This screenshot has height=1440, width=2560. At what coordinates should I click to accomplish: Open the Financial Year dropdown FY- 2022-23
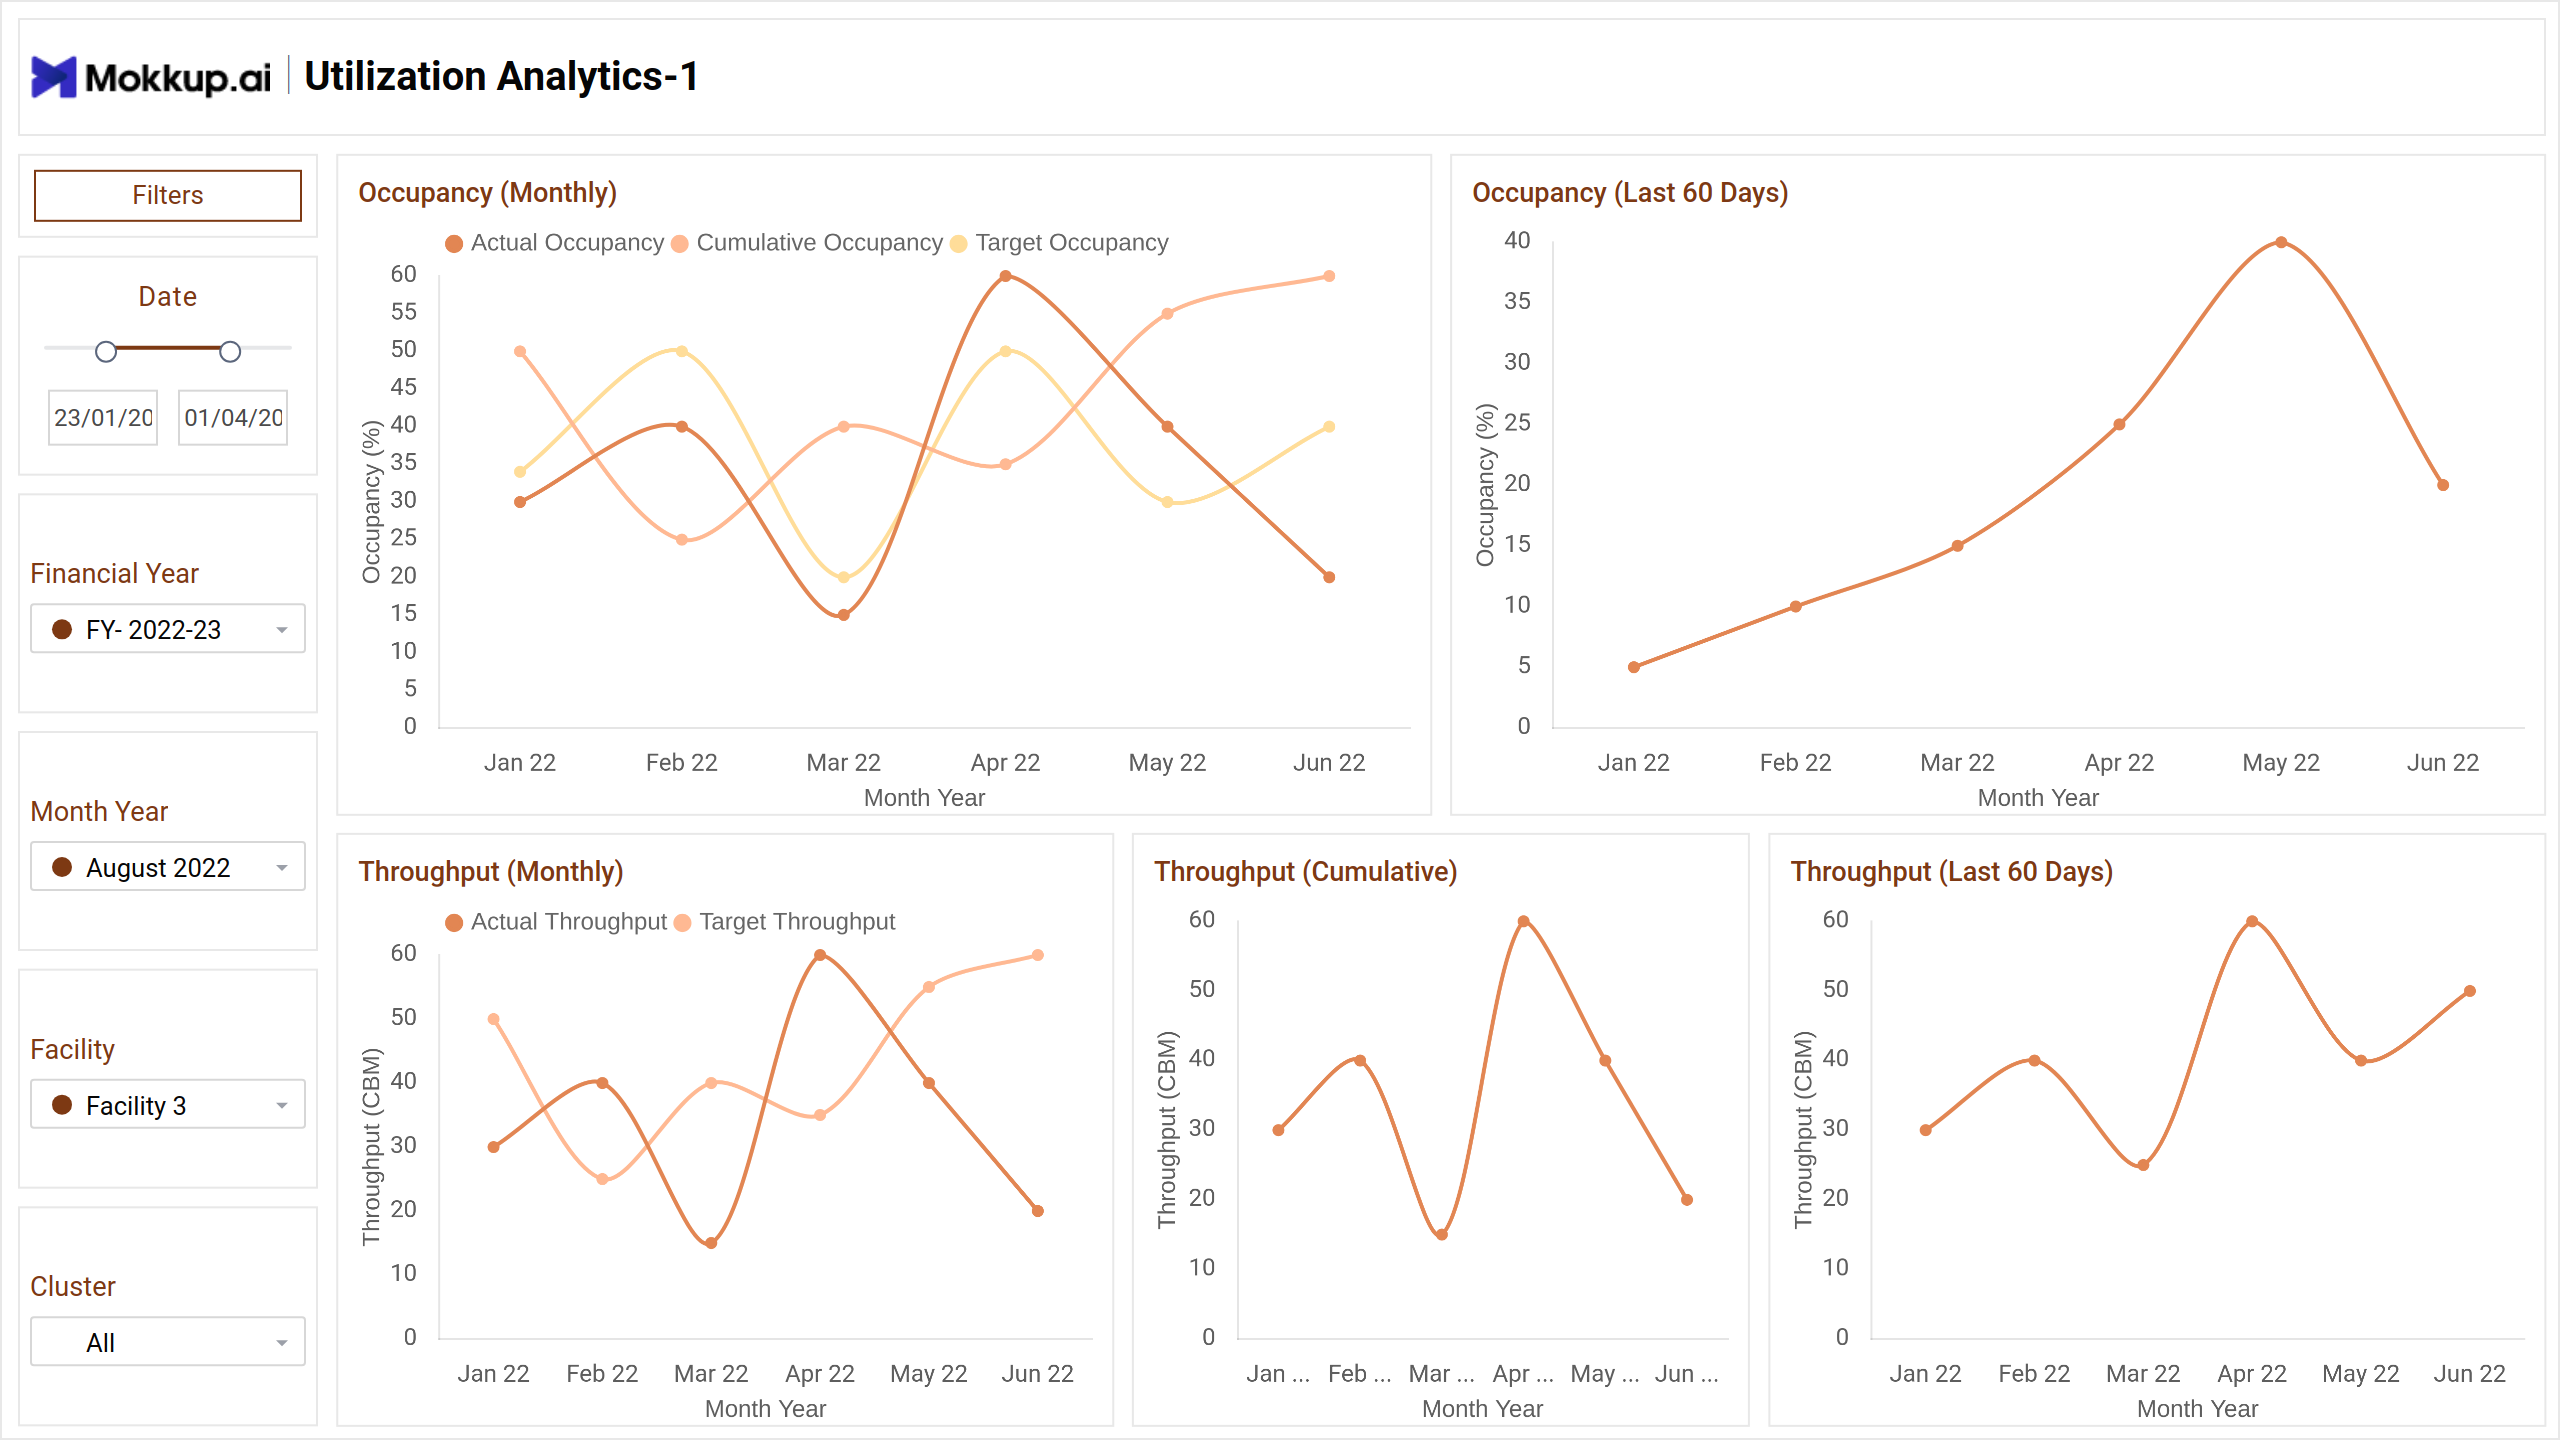[168, 629]
